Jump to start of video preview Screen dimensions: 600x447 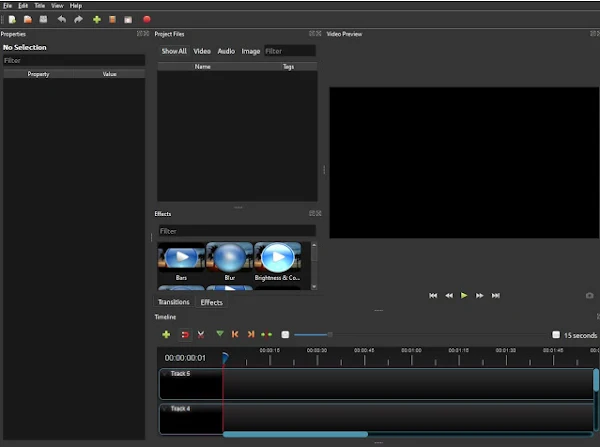(433, 295)
